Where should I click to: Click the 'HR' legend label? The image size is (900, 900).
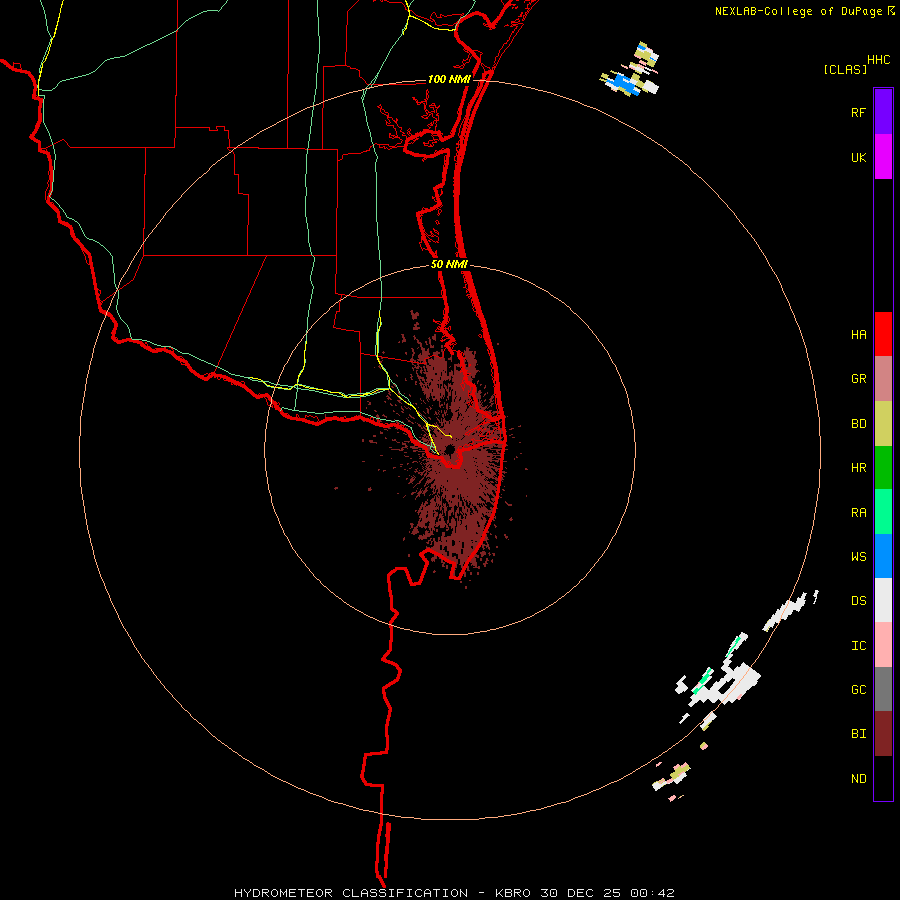[858, 468]
